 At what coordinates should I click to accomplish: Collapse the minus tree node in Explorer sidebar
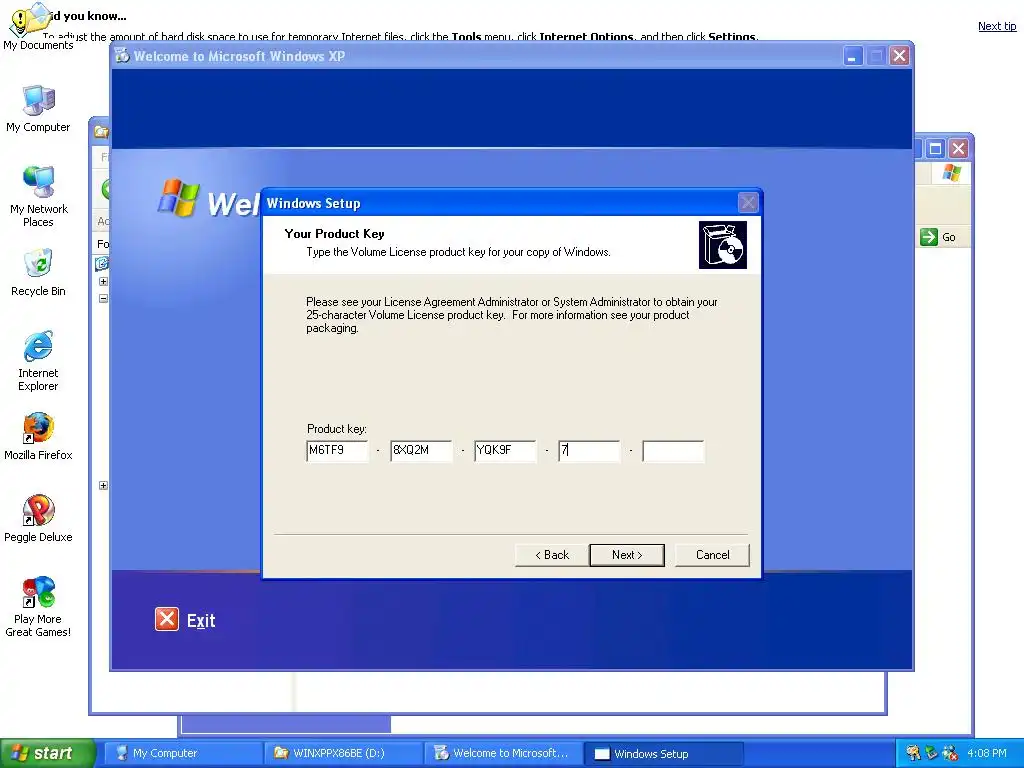pyautogui.click(x=103, y=298)
